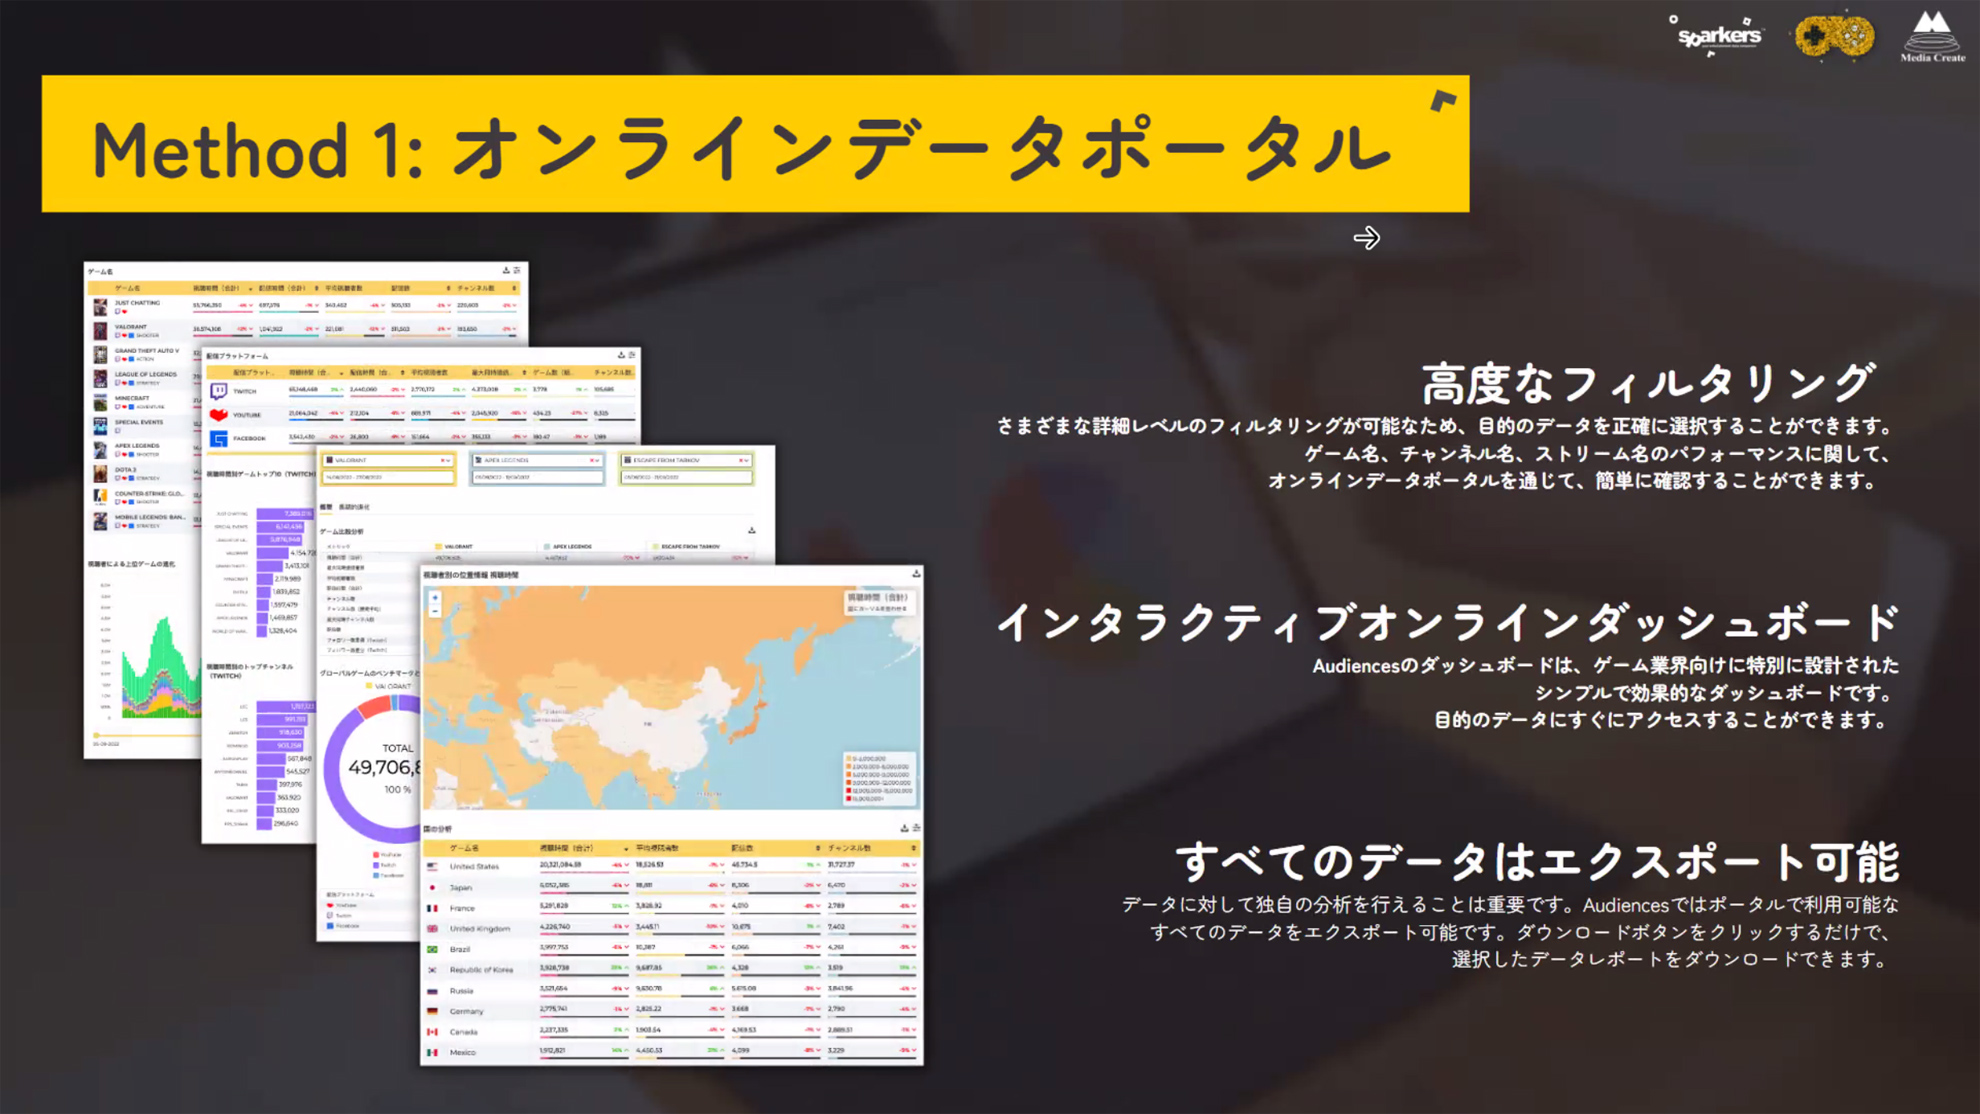This screenshot has height=1114, width=1980.
Task: Click the Sparkers logo
Action: (1718, 36)
